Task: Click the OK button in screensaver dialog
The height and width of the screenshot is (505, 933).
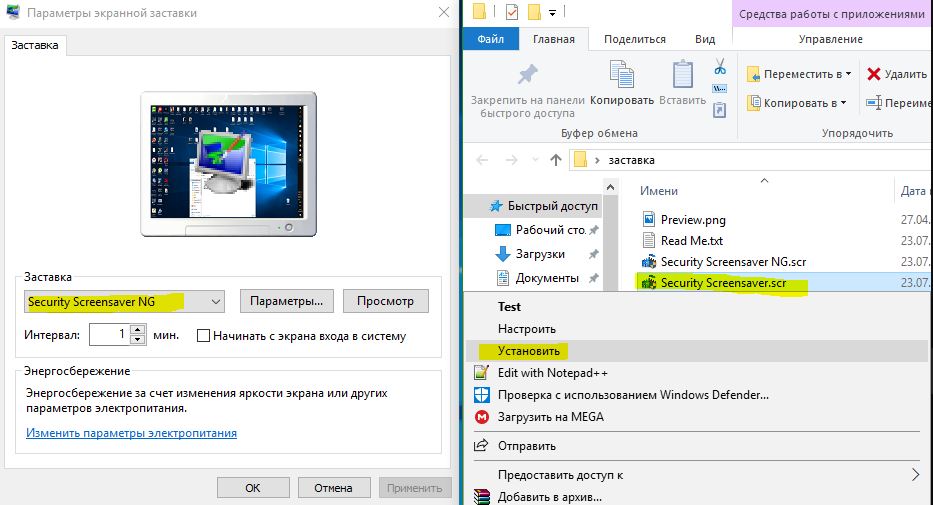Action: point(253,488)
